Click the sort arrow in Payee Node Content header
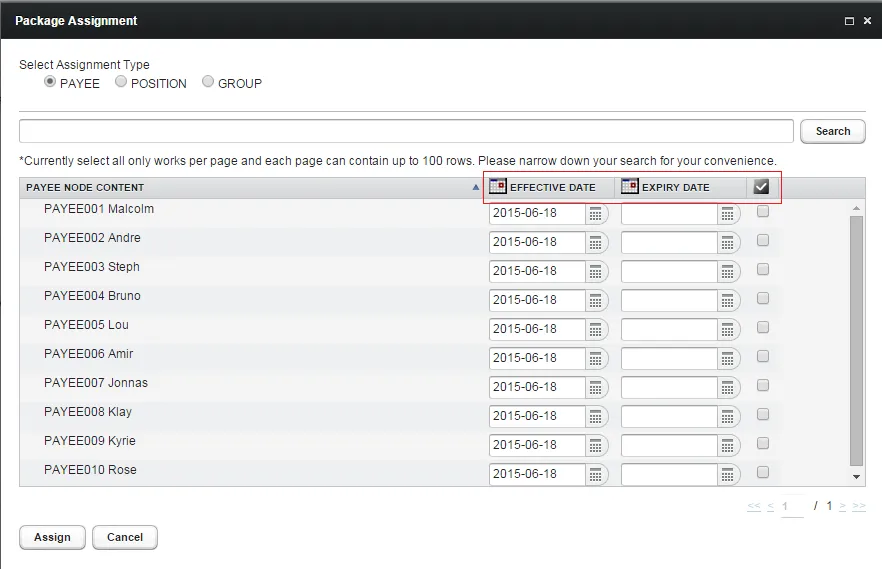 coord(476,188)
